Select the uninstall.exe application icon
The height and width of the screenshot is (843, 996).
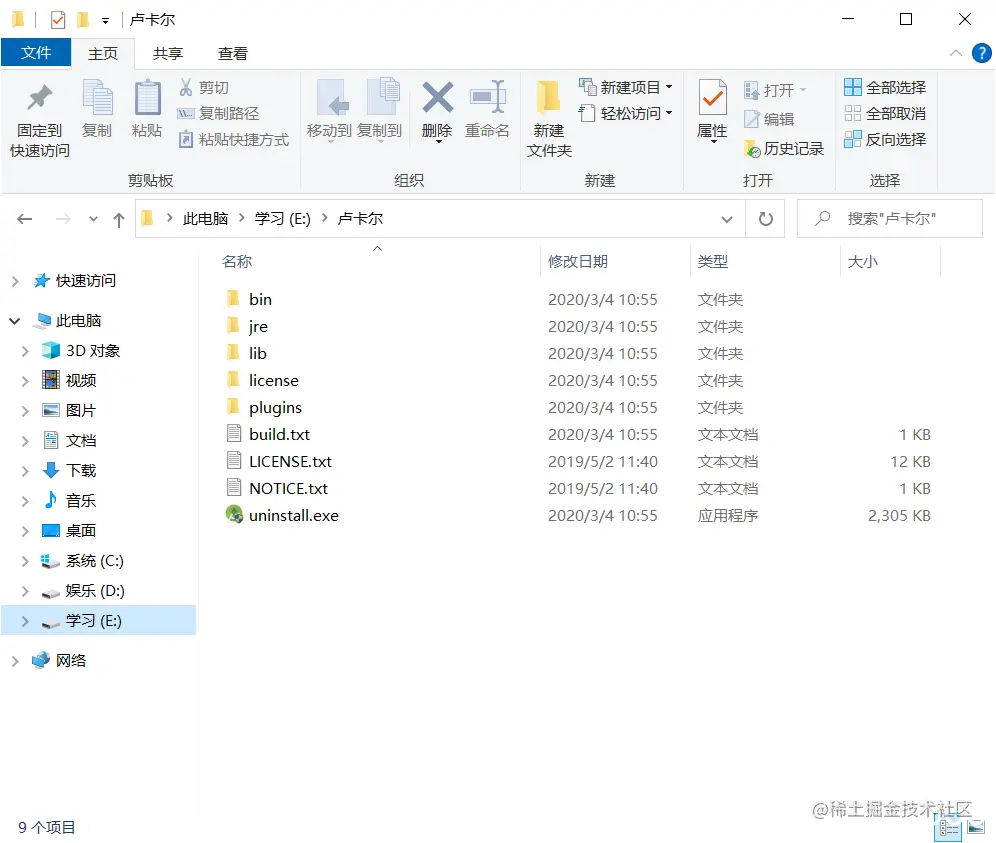tap(234, 514)
